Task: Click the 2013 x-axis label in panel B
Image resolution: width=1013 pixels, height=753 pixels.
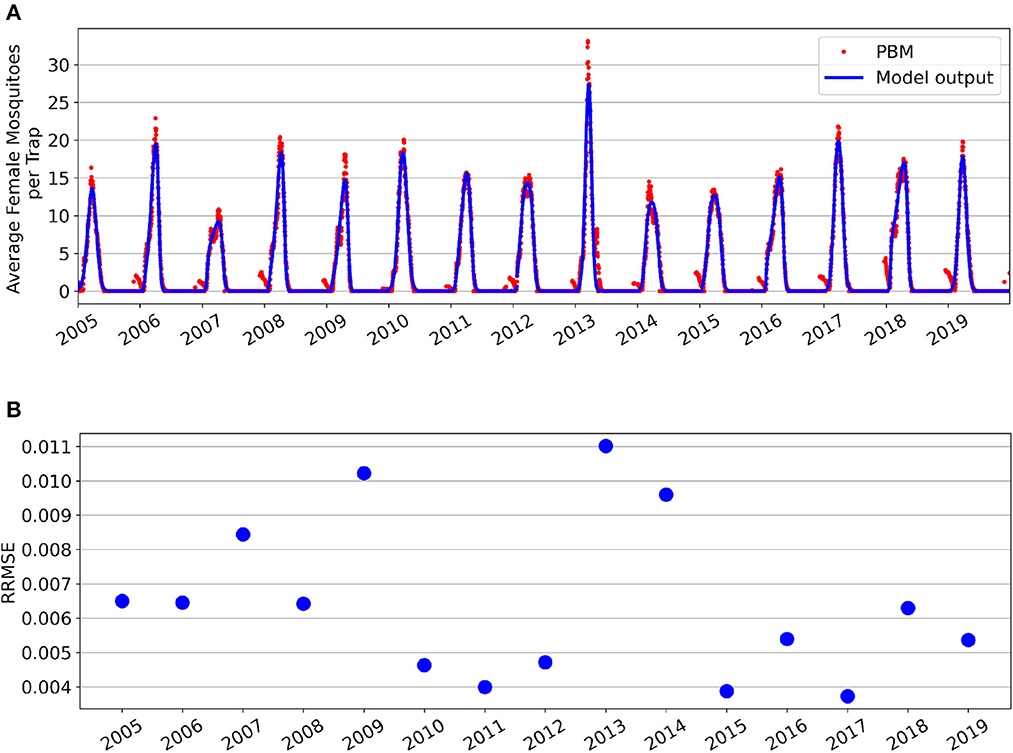Action: pyautogui.click(x=605, y=735)
